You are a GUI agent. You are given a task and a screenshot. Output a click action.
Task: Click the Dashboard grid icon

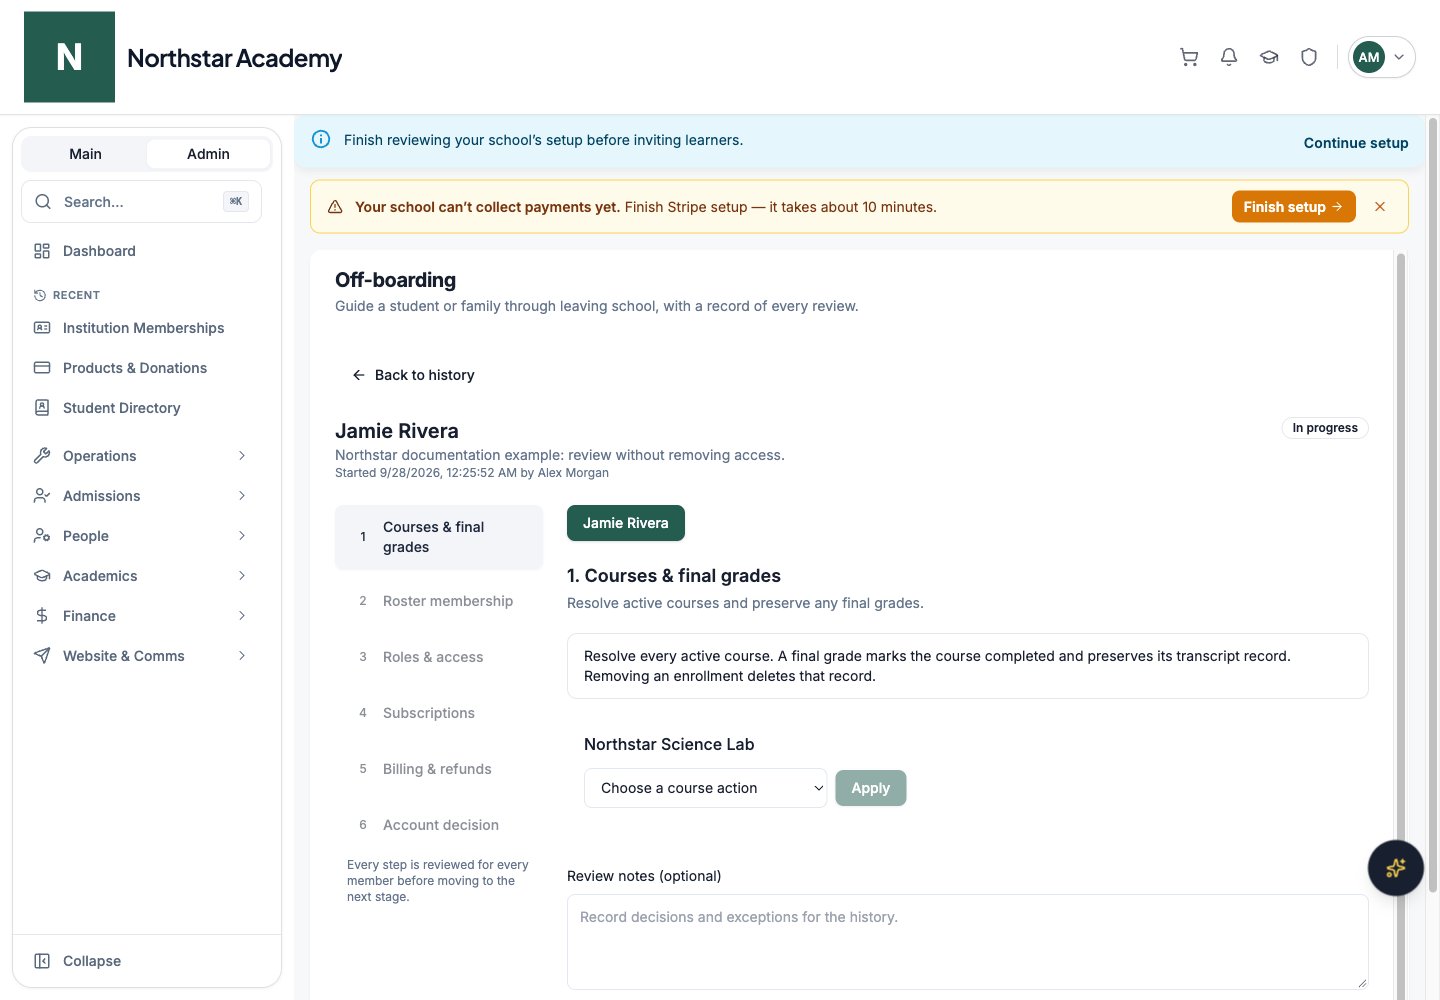pyautogui.click(x=42, y=251)
